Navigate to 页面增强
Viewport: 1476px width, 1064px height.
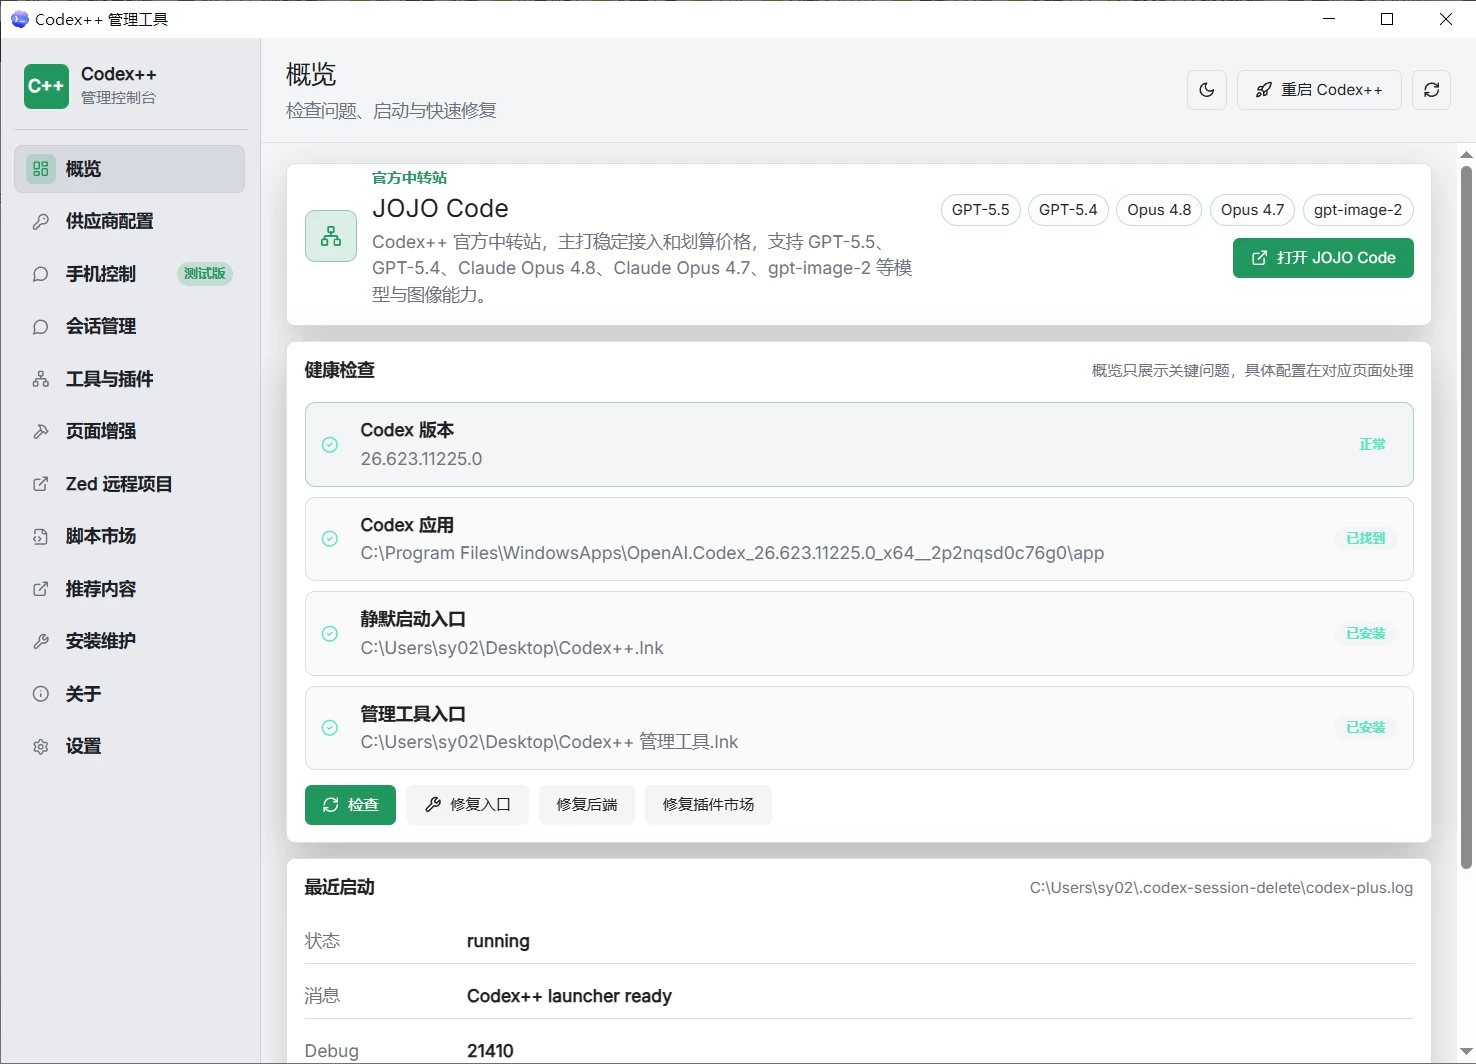129,431
